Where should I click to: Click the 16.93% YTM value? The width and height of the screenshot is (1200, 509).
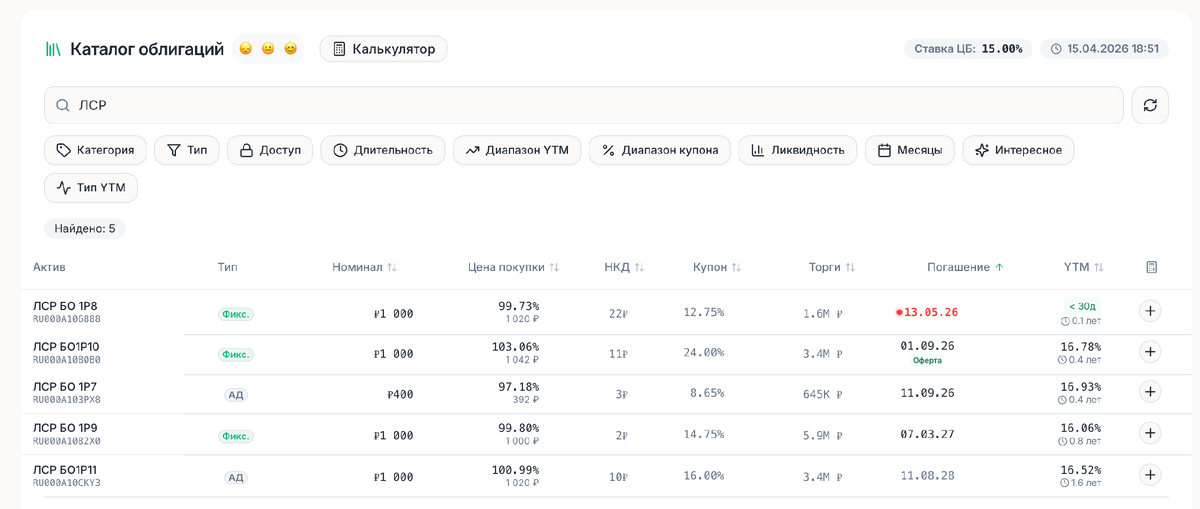point(1081,387)
